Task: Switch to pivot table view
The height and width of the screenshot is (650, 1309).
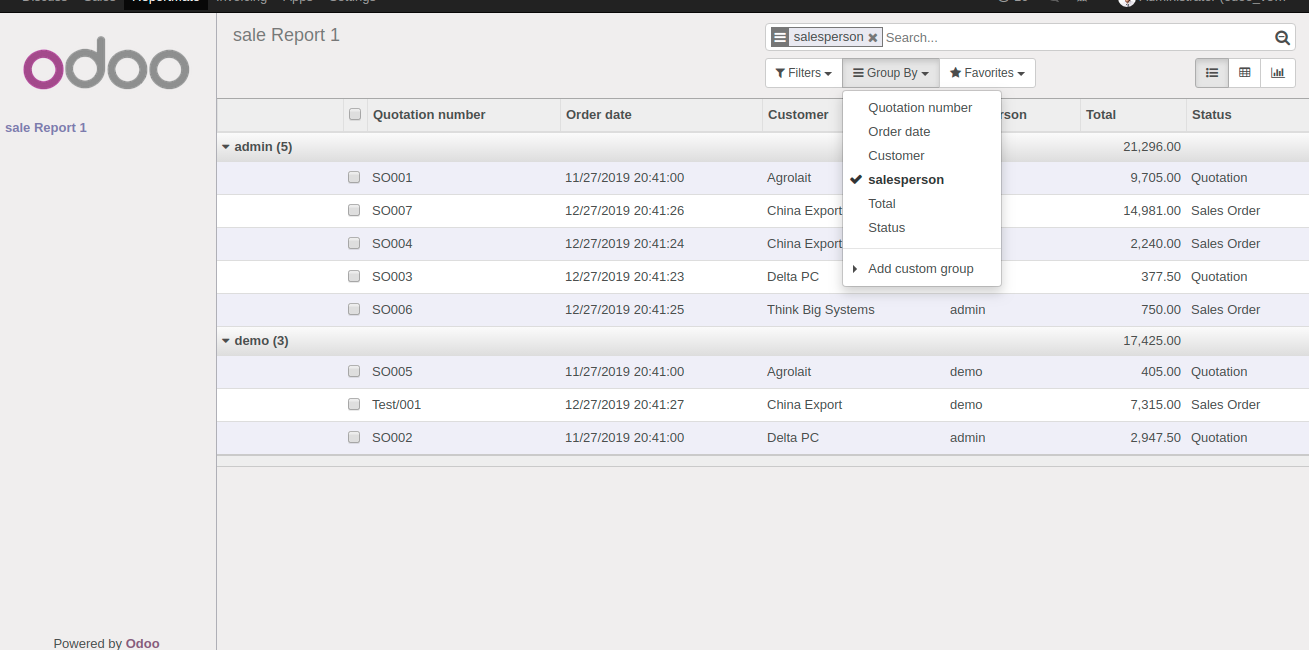Action: point(1245,73)
